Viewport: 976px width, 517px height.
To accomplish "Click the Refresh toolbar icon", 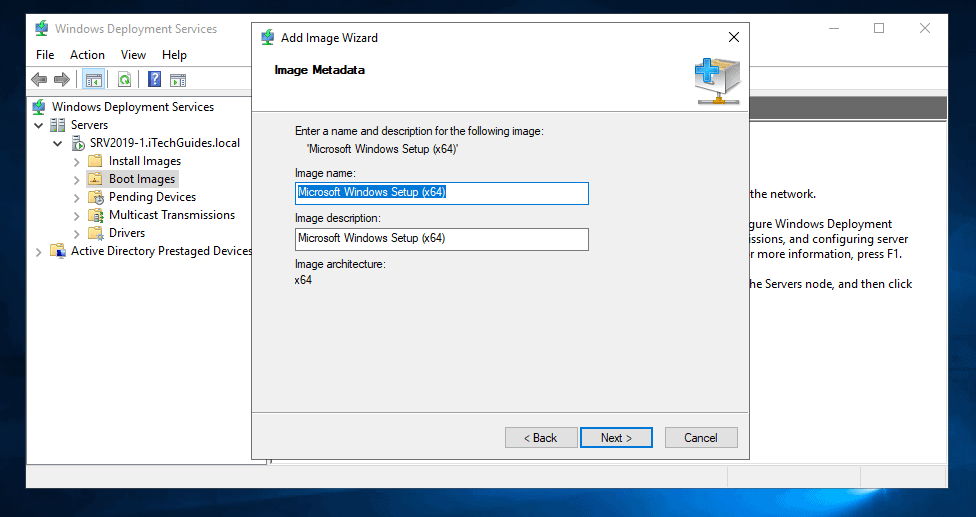I will coord(124,80).
